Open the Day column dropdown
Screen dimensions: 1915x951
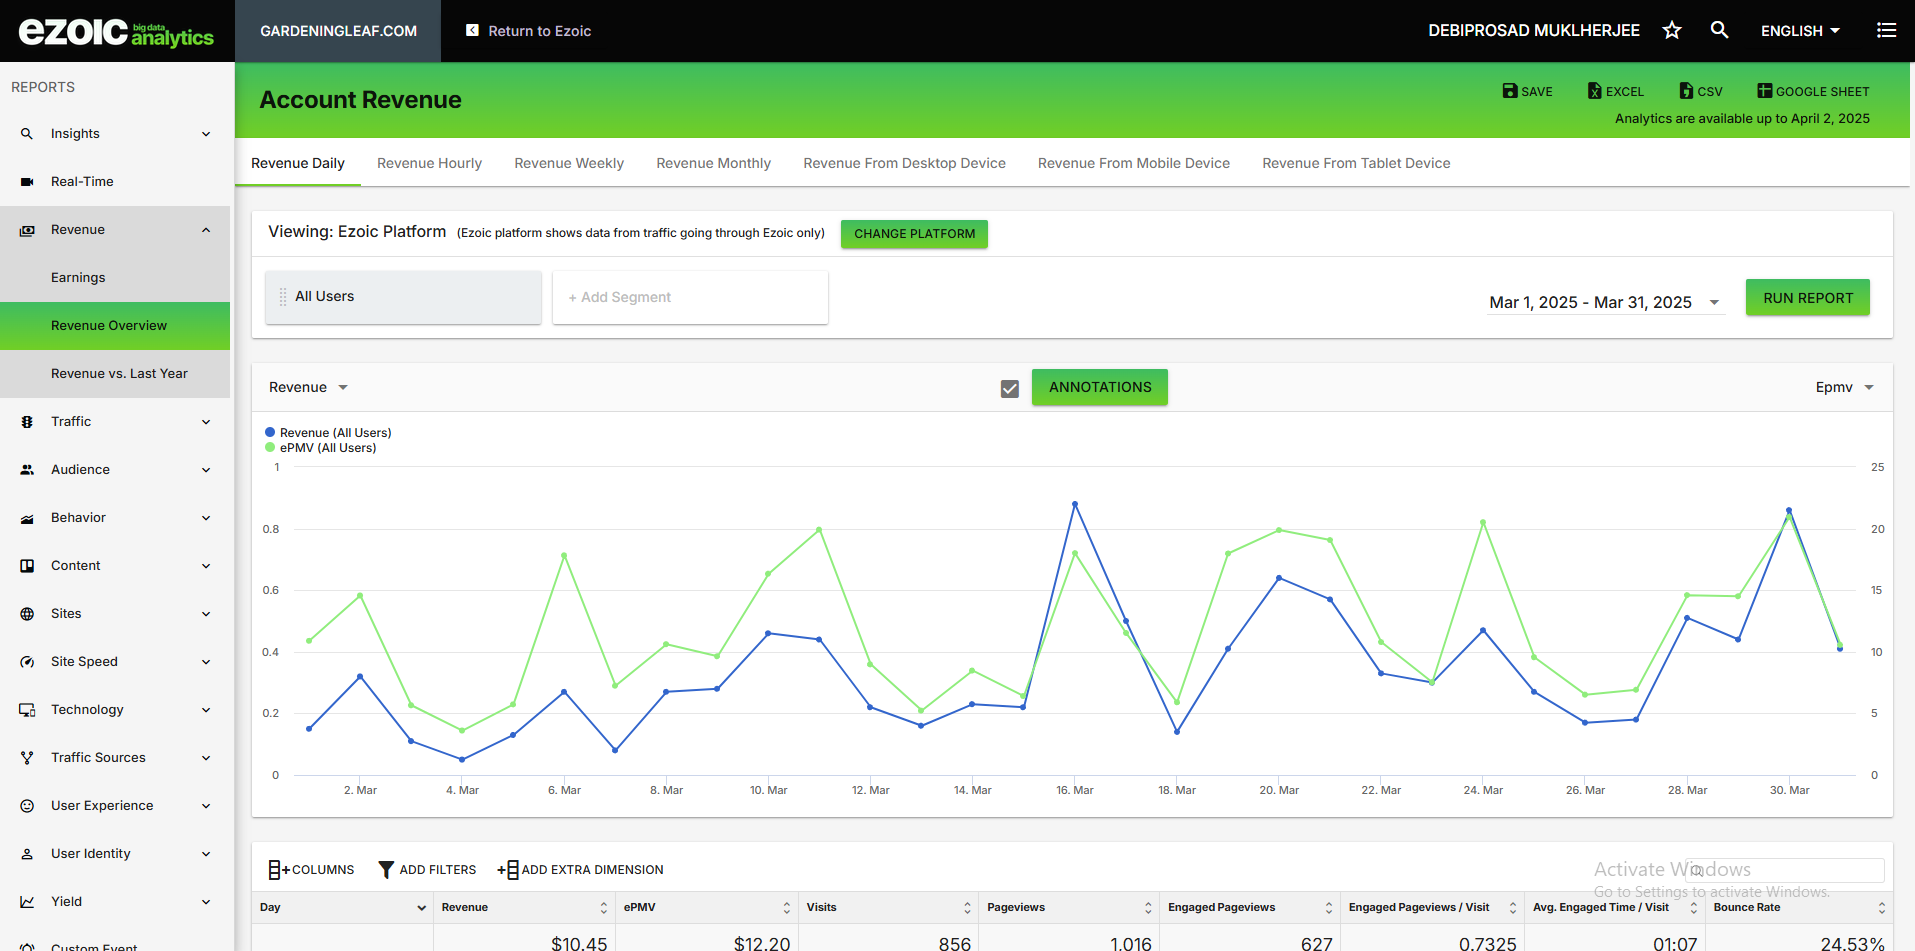tap(421, 908)
